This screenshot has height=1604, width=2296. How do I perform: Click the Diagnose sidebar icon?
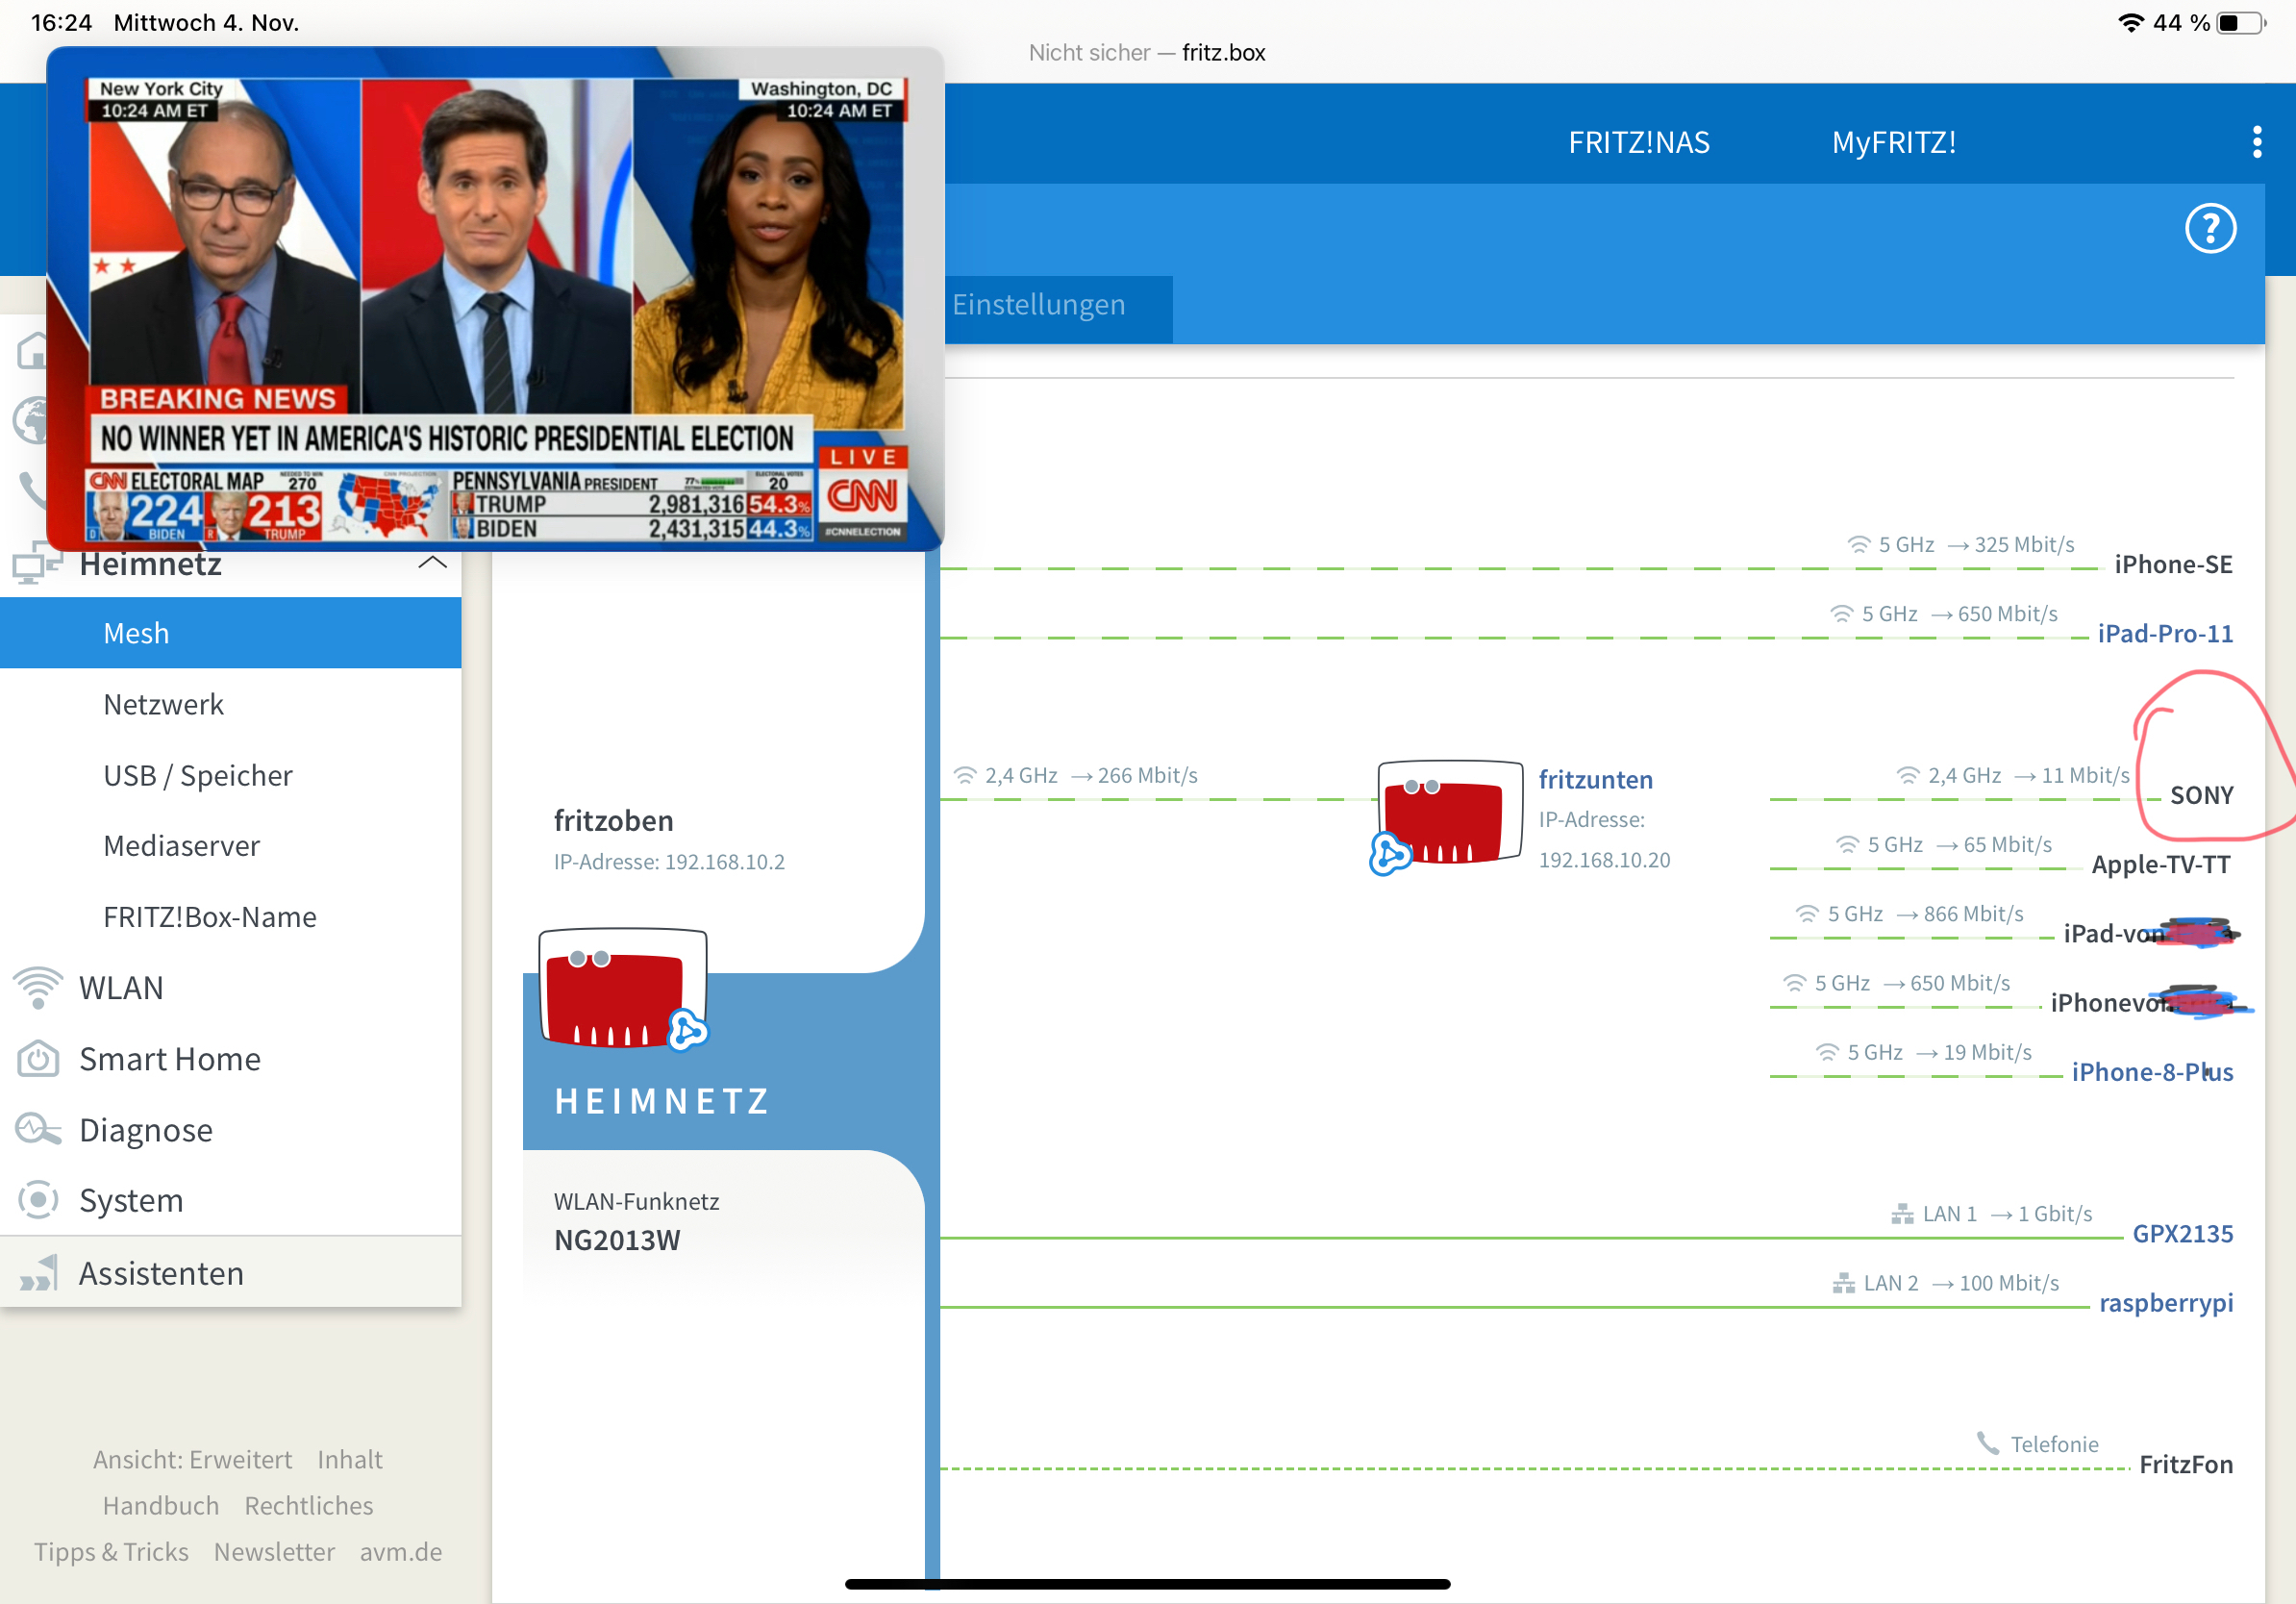tap(38, 1130)
